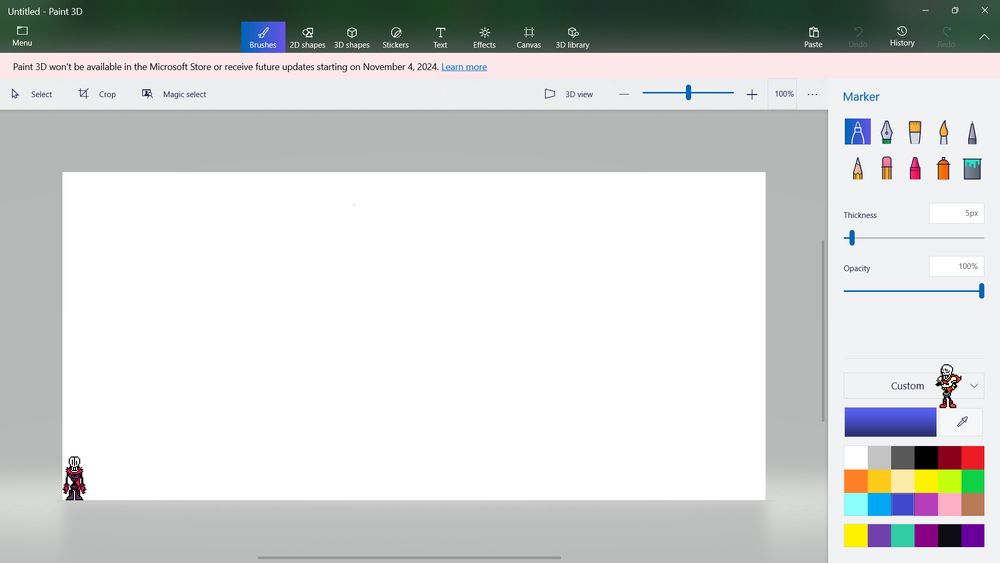Pick the light cyan color swatch
This screenshot has width=1000, height=563.
(856, 504)
